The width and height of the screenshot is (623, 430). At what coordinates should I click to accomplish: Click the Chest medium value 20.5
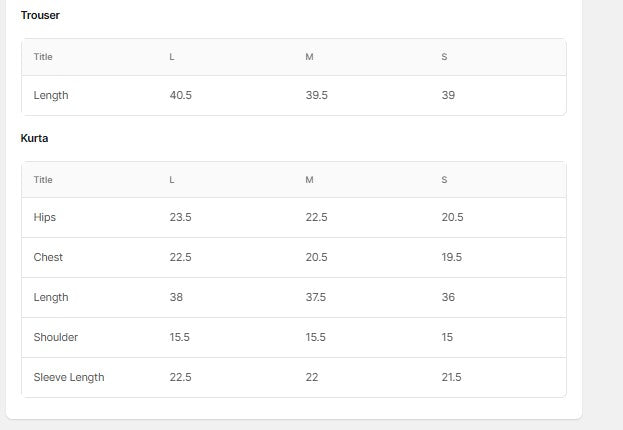point(317,257)
